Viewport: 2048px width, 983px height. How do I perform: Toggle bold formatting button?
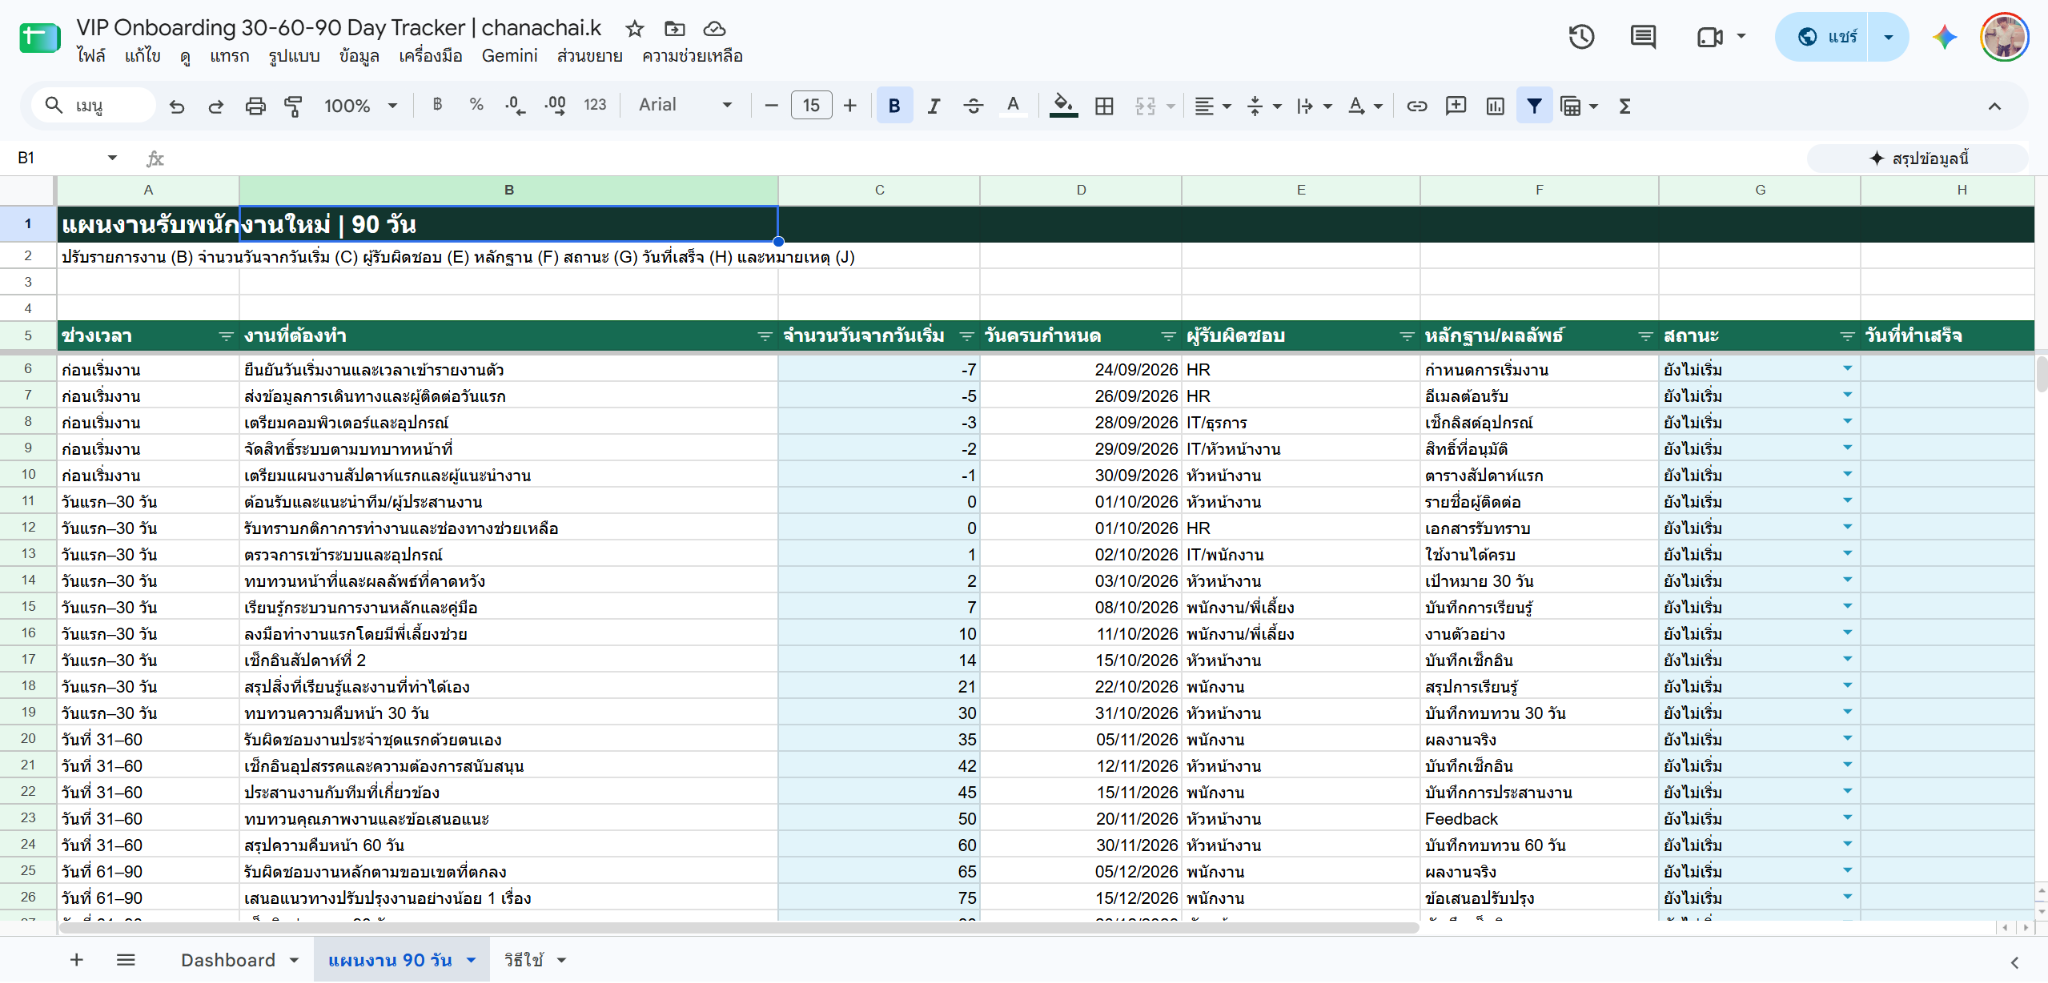coord(895,106)
